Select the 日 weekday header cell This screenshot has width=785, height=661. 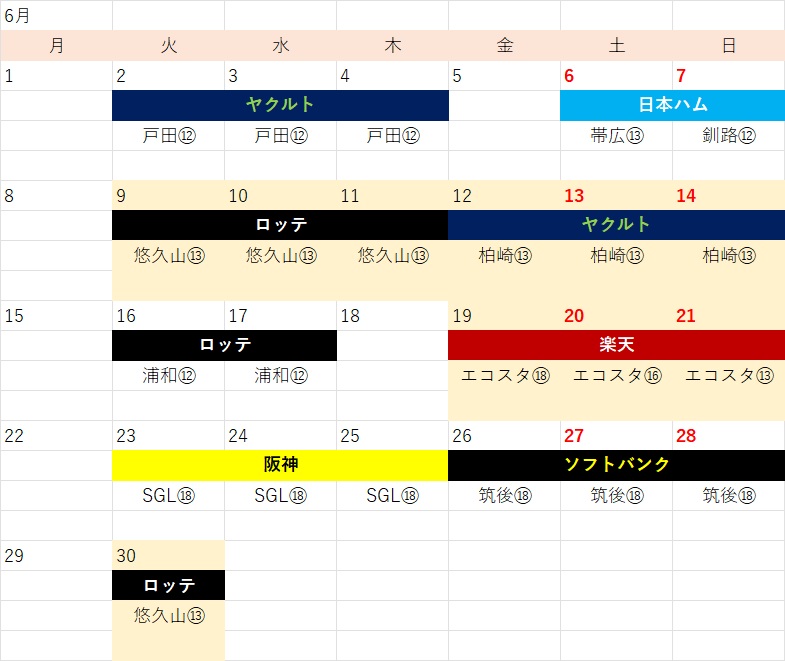coord(728,45)
